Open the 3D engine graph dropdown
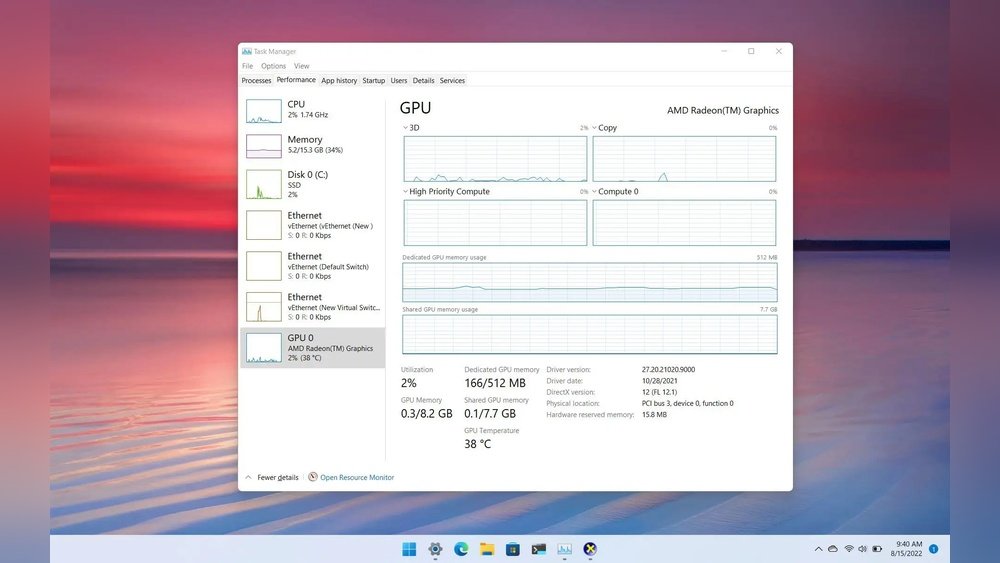Screen dimensions: 1000x563 405,128
